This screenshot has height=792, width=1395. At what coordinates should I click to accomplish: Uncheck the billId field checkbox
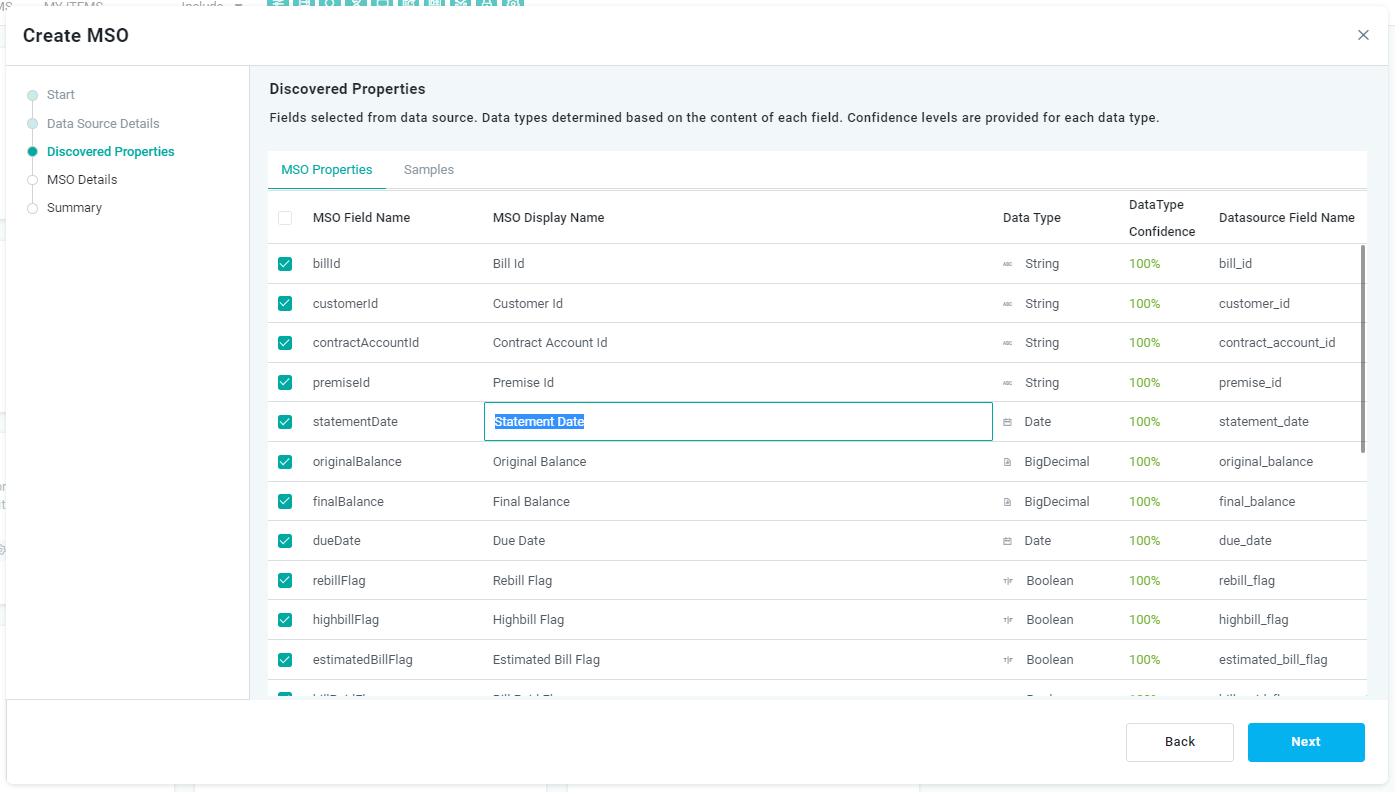285,264
